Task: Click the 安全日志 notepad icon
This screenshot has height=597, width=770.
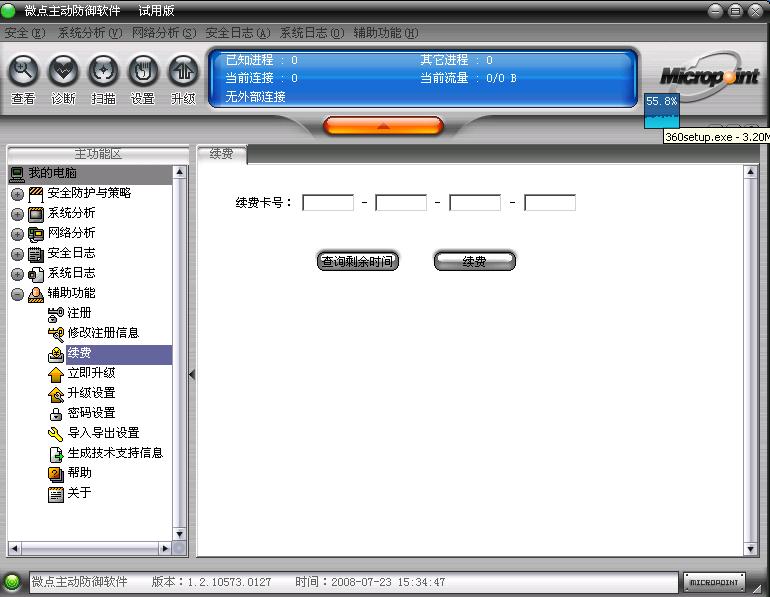Action: [x=36, y=254]
